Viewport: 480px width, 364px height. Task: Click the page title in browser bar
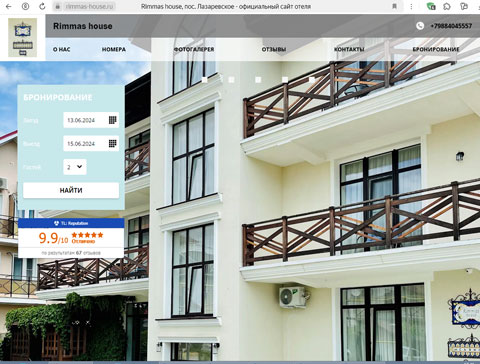(226, 6)
